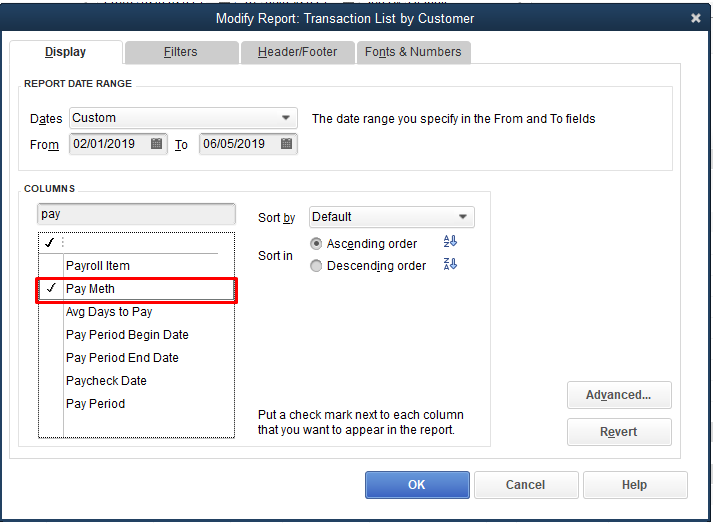The image size is (713, 524).
Task: Click the Revert button
Action: click(x=618, y=432)
